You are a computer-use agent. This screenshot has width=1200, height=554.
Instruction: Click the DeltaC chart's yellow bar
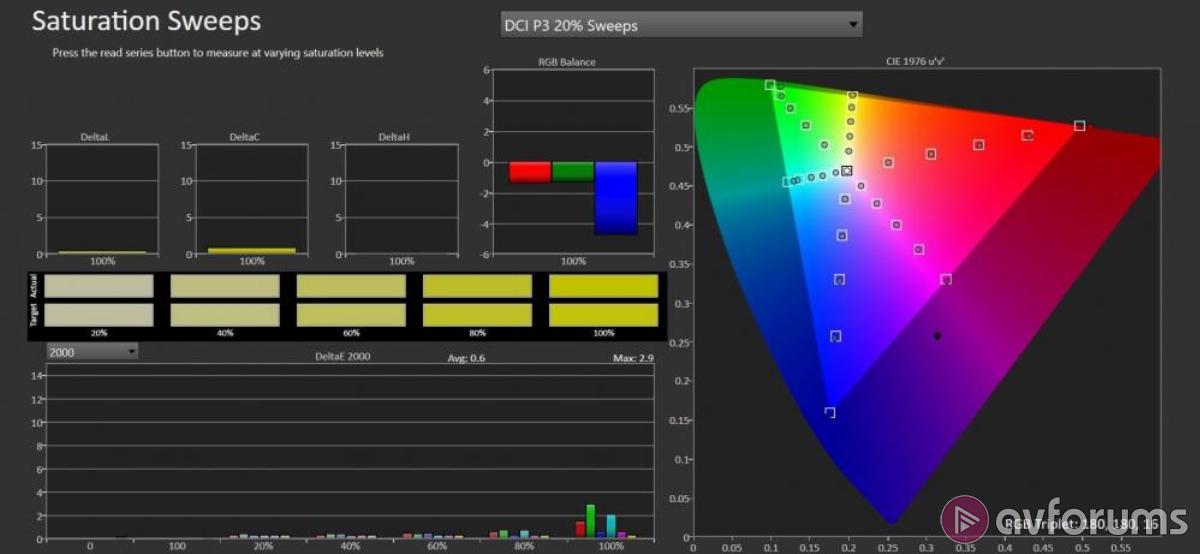[x=252, y=250]
